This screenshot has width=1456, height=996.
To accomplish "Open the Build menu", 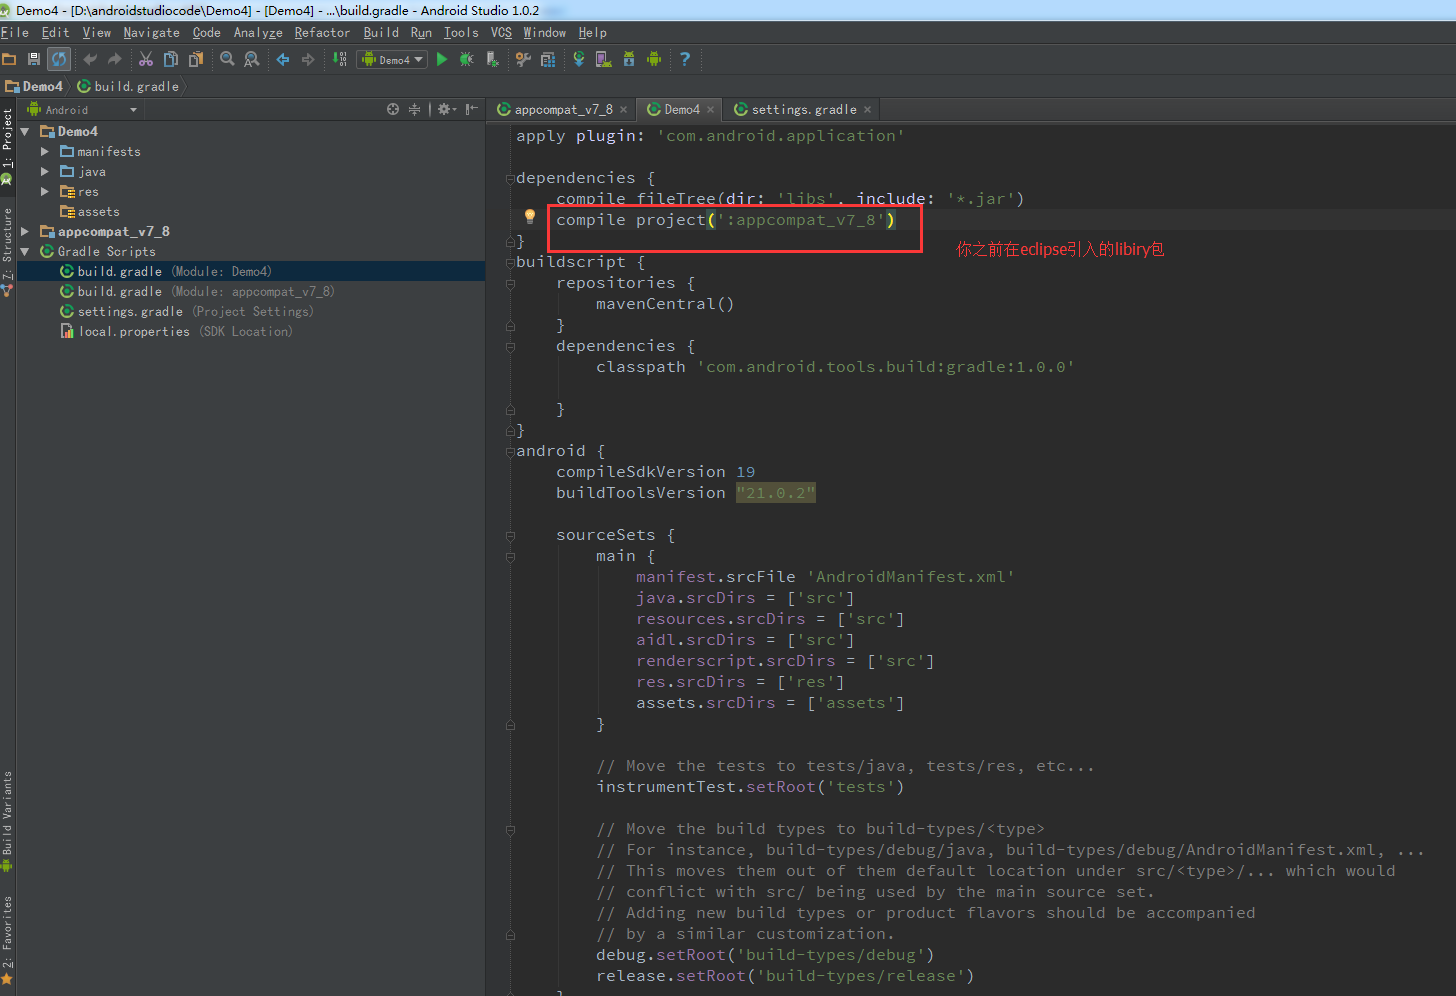I will click(x=381, y=33).
